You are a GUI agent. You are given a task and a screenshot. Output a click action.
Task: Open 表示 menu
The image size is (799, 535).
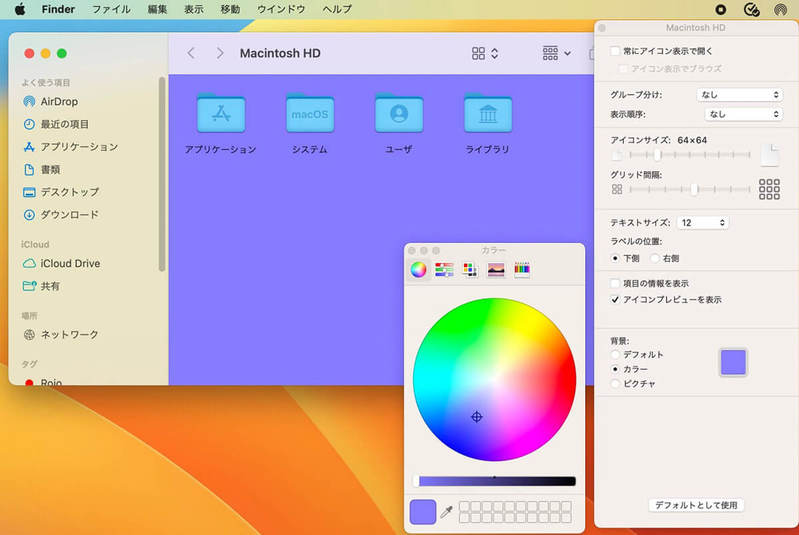click(x=194, y=9)
